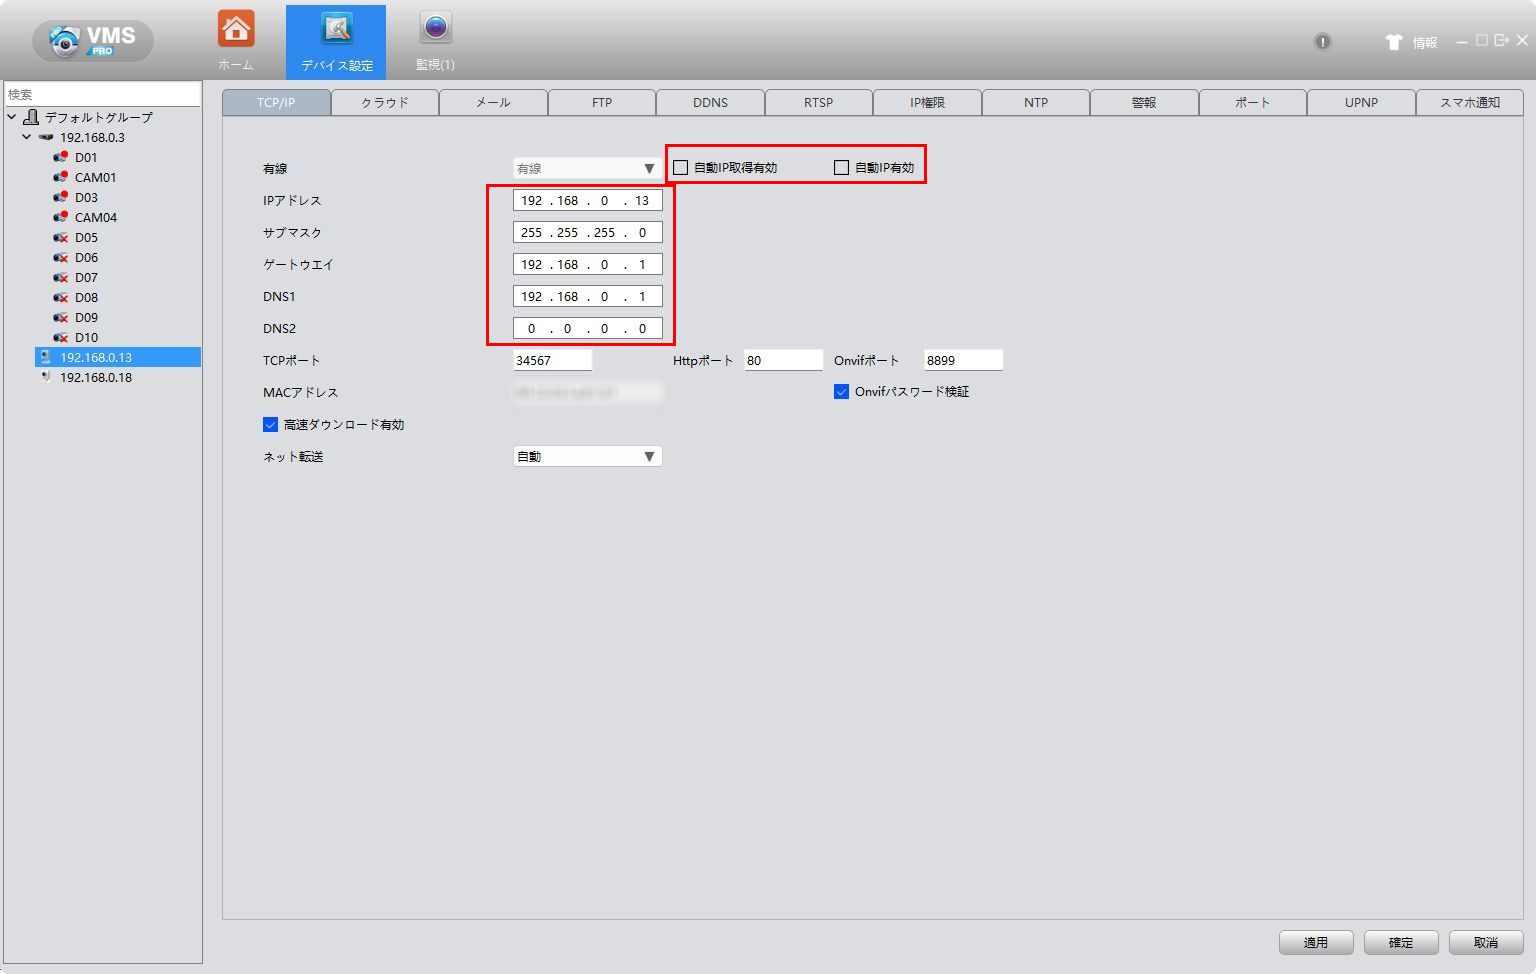The image size is (1536, 974).
Task: Click the logout icon in title bar
Action: (1501, 41)
